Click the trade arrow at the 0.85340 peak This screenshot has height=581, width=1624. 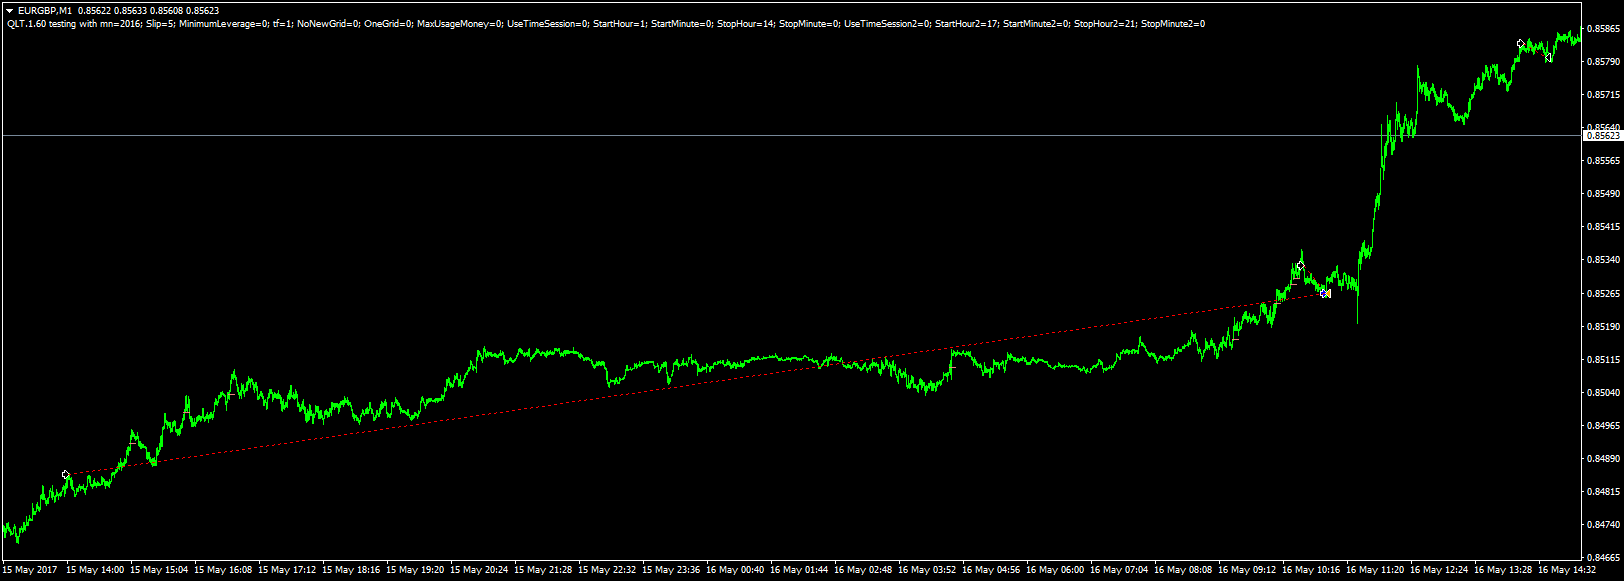1300,265
